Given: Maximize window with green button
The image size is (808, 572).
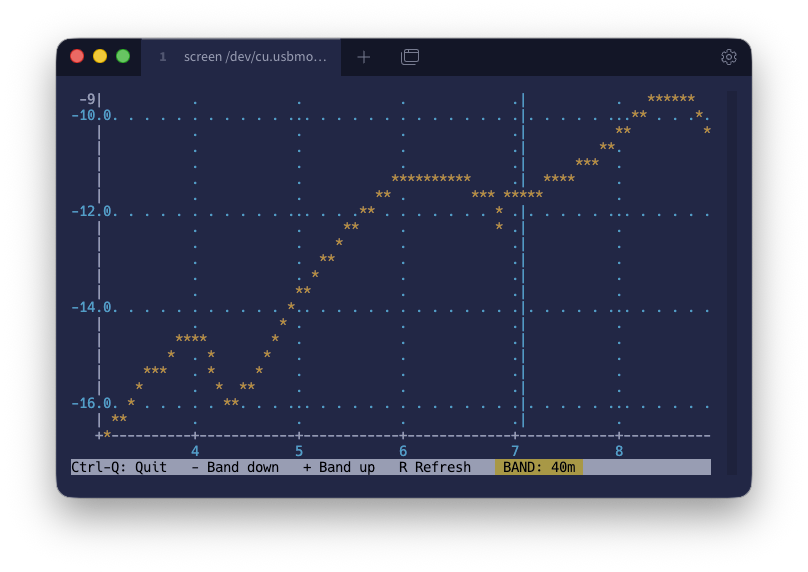Looking at the screenshot, I should pos(123,56).
